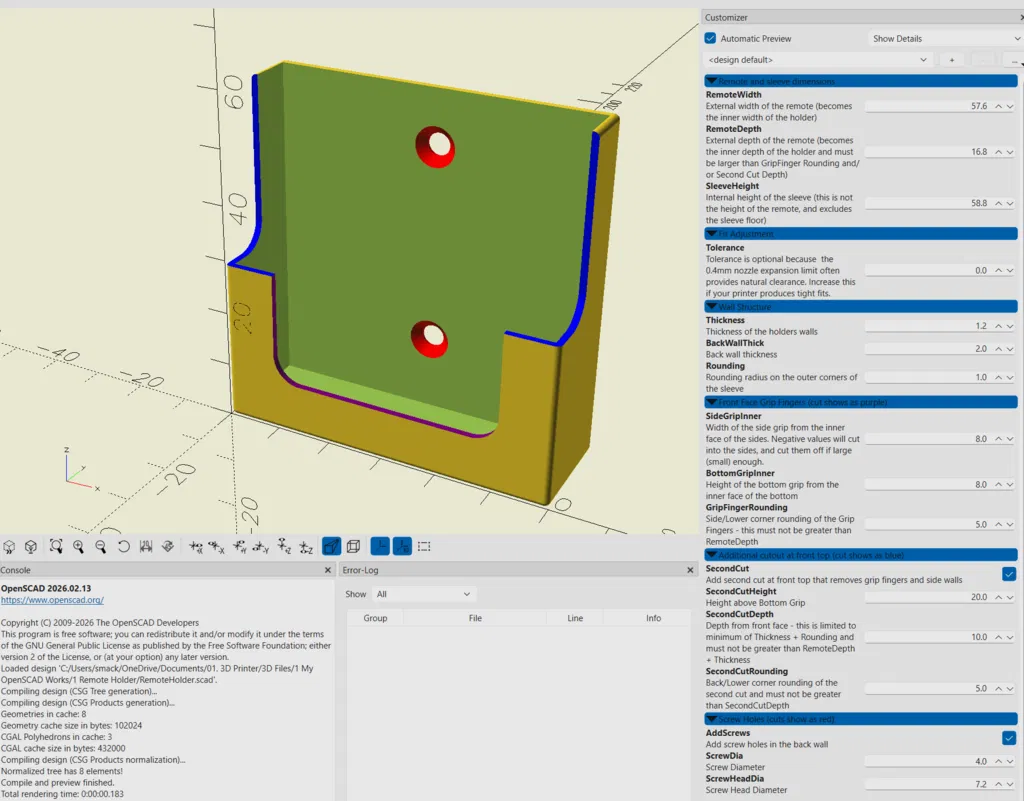Sort Error-Log by the File column
The height and width of the screenshot is (801, 1024).
click(x=475, y=618)
